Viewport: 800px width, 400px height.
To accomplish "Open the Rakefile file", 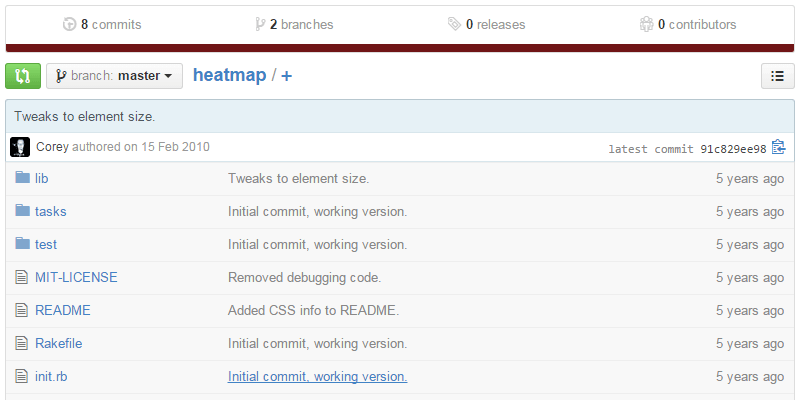I will [58, 344].
